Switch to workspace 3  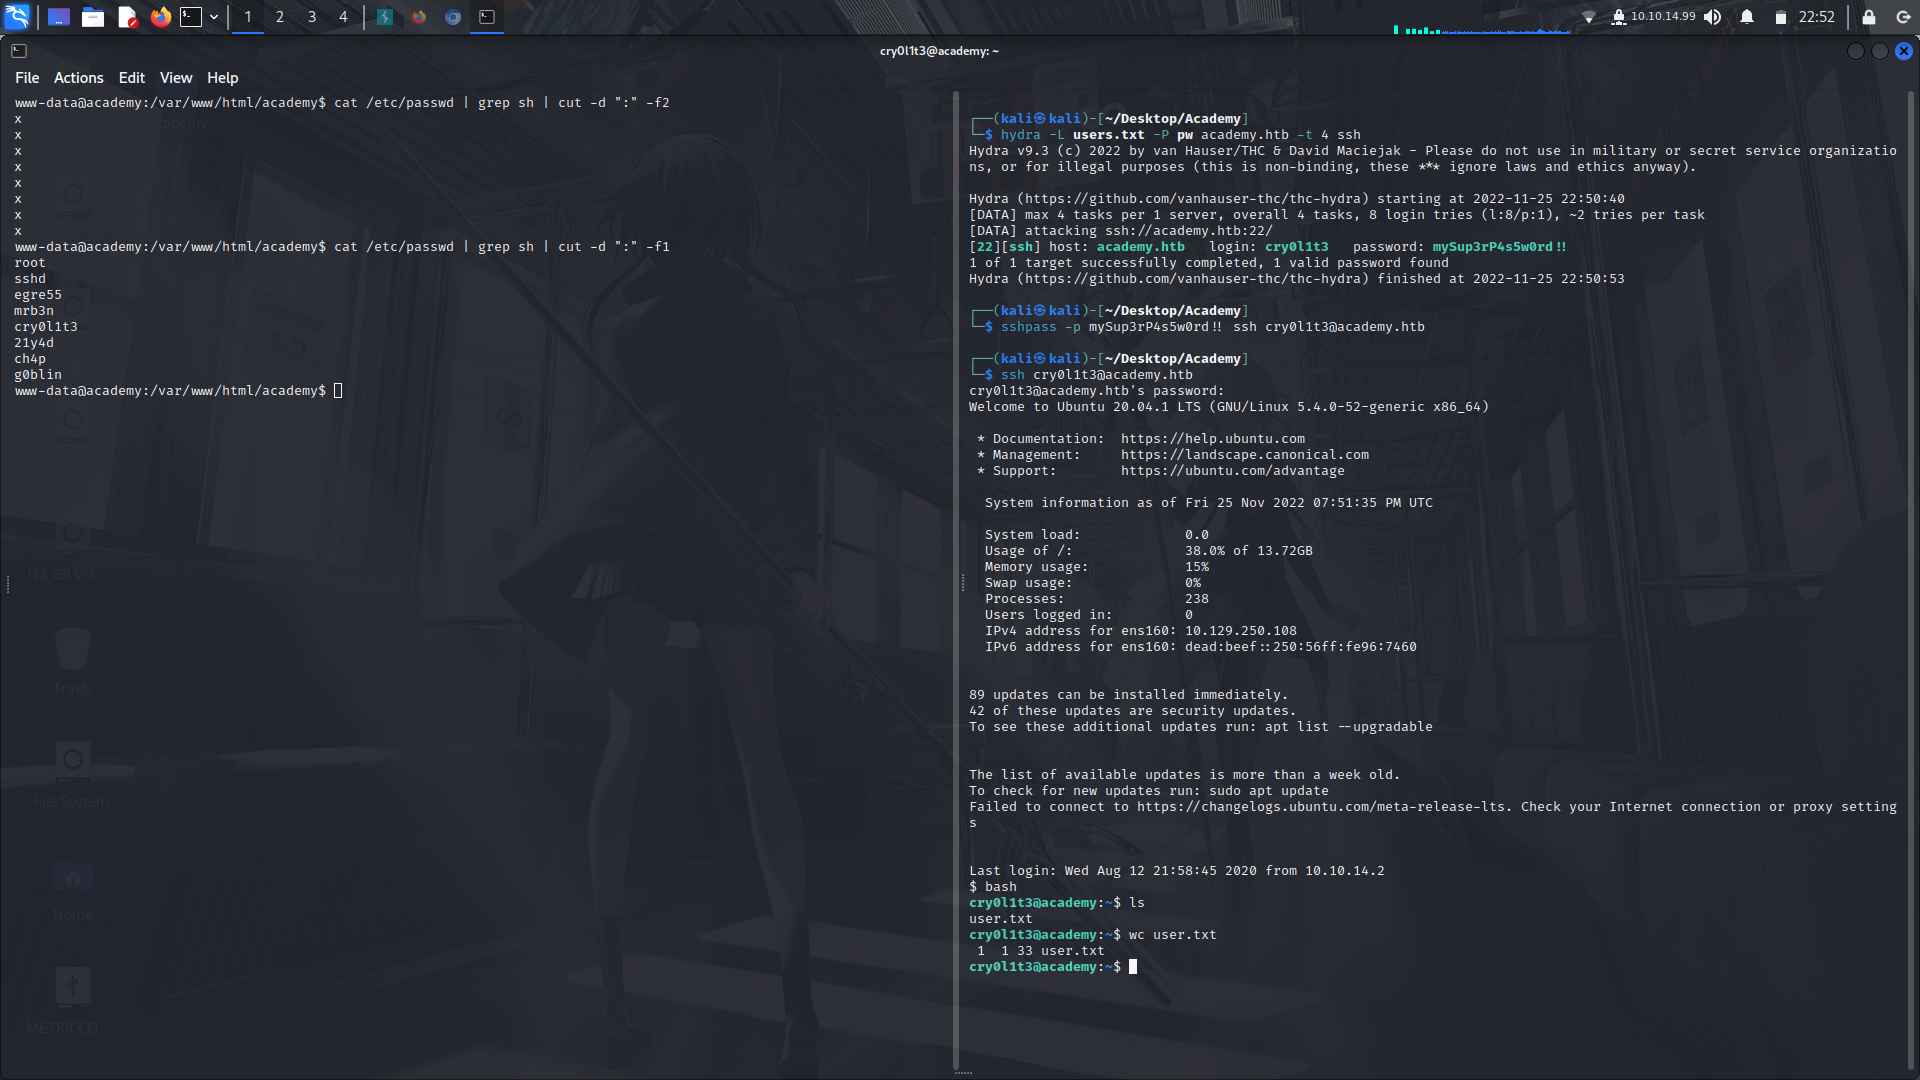pyautogui.click(x=311, y=17)
